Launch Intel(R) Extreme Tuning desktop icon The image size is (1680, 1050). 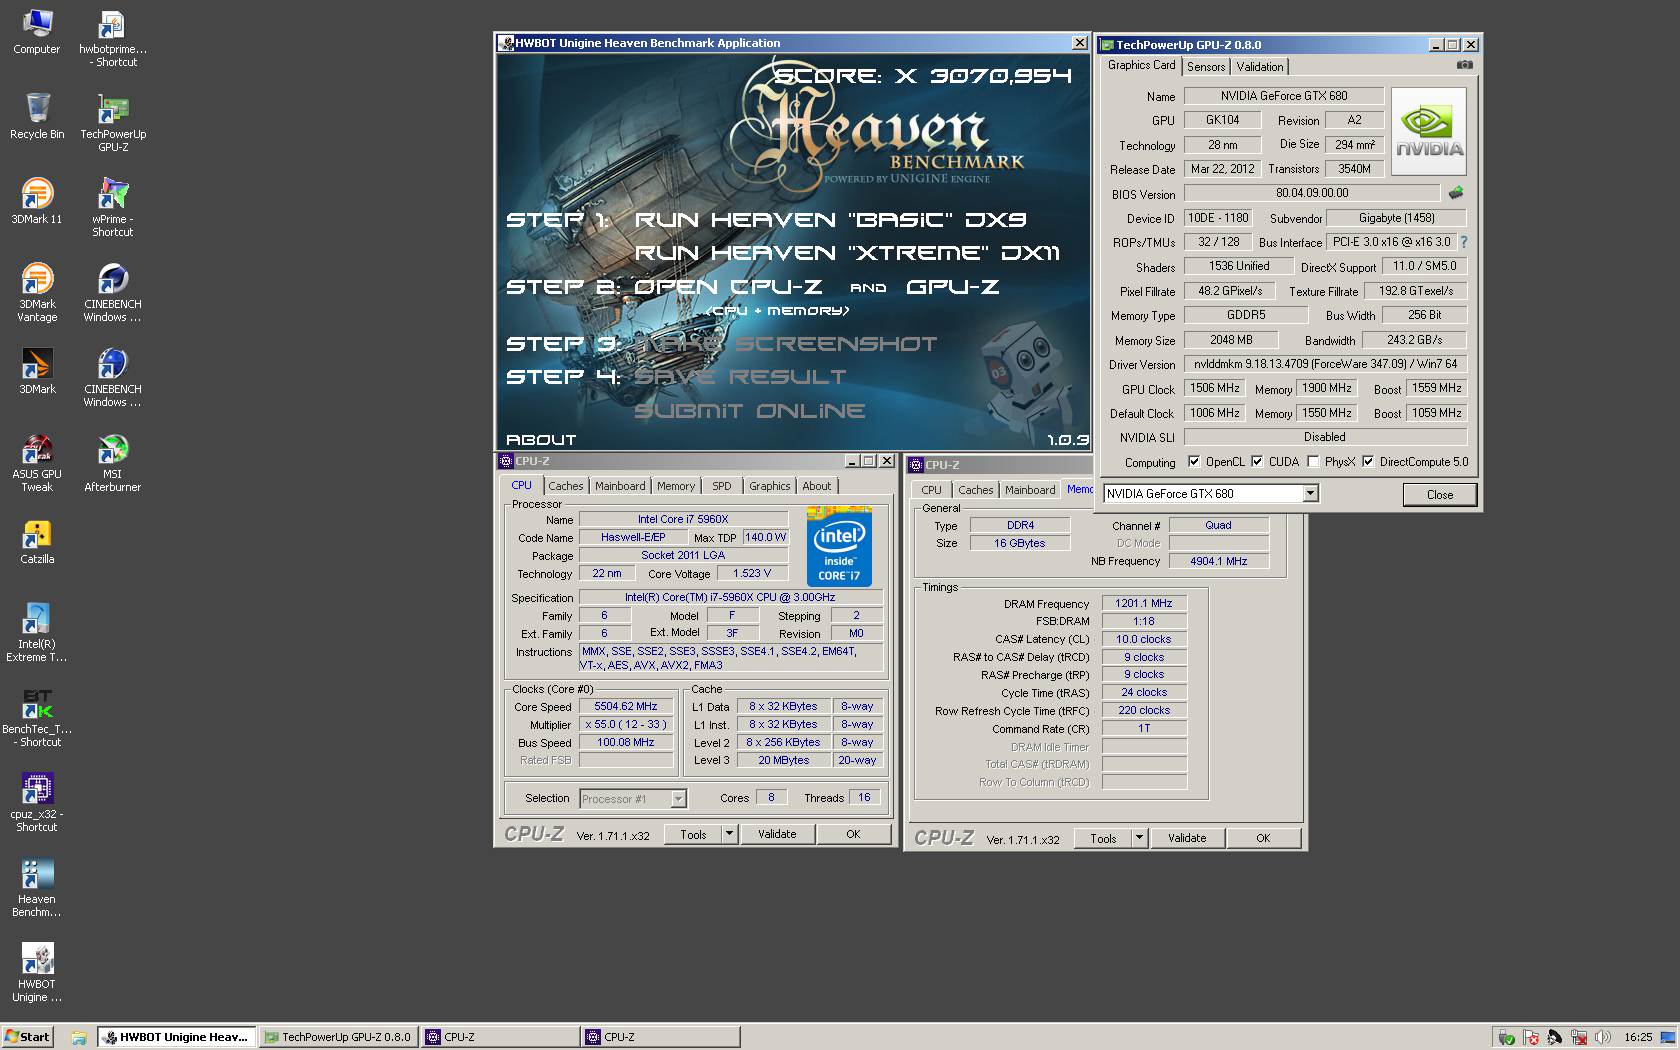(37, 634)
